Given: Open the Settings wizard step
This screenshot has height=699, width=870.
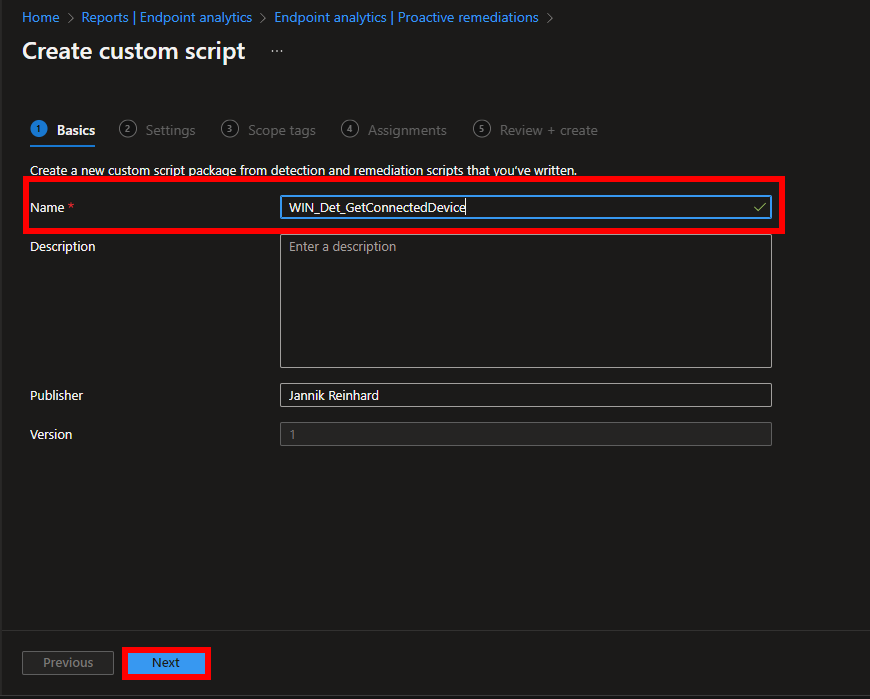Looking at the screenshot, I should point(170,129).
